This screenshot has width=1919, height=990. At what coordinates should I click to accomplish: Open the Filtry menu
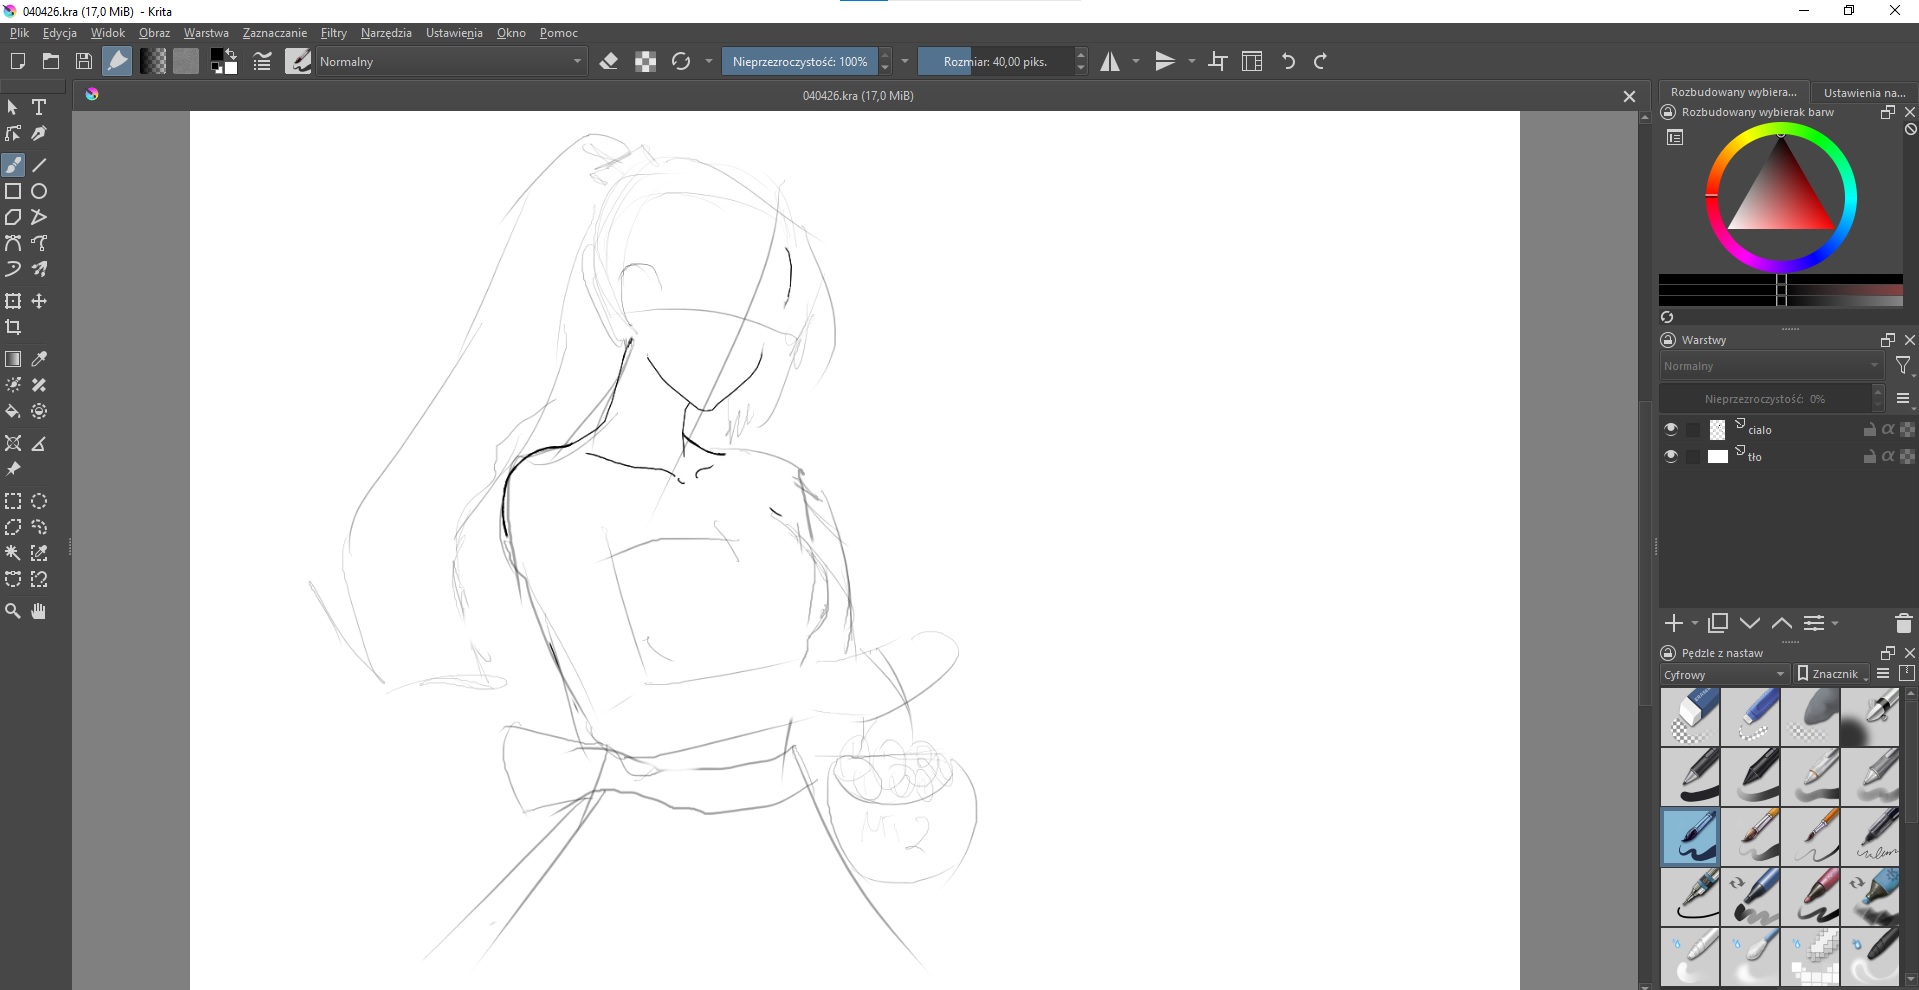[x=333, y=33]
